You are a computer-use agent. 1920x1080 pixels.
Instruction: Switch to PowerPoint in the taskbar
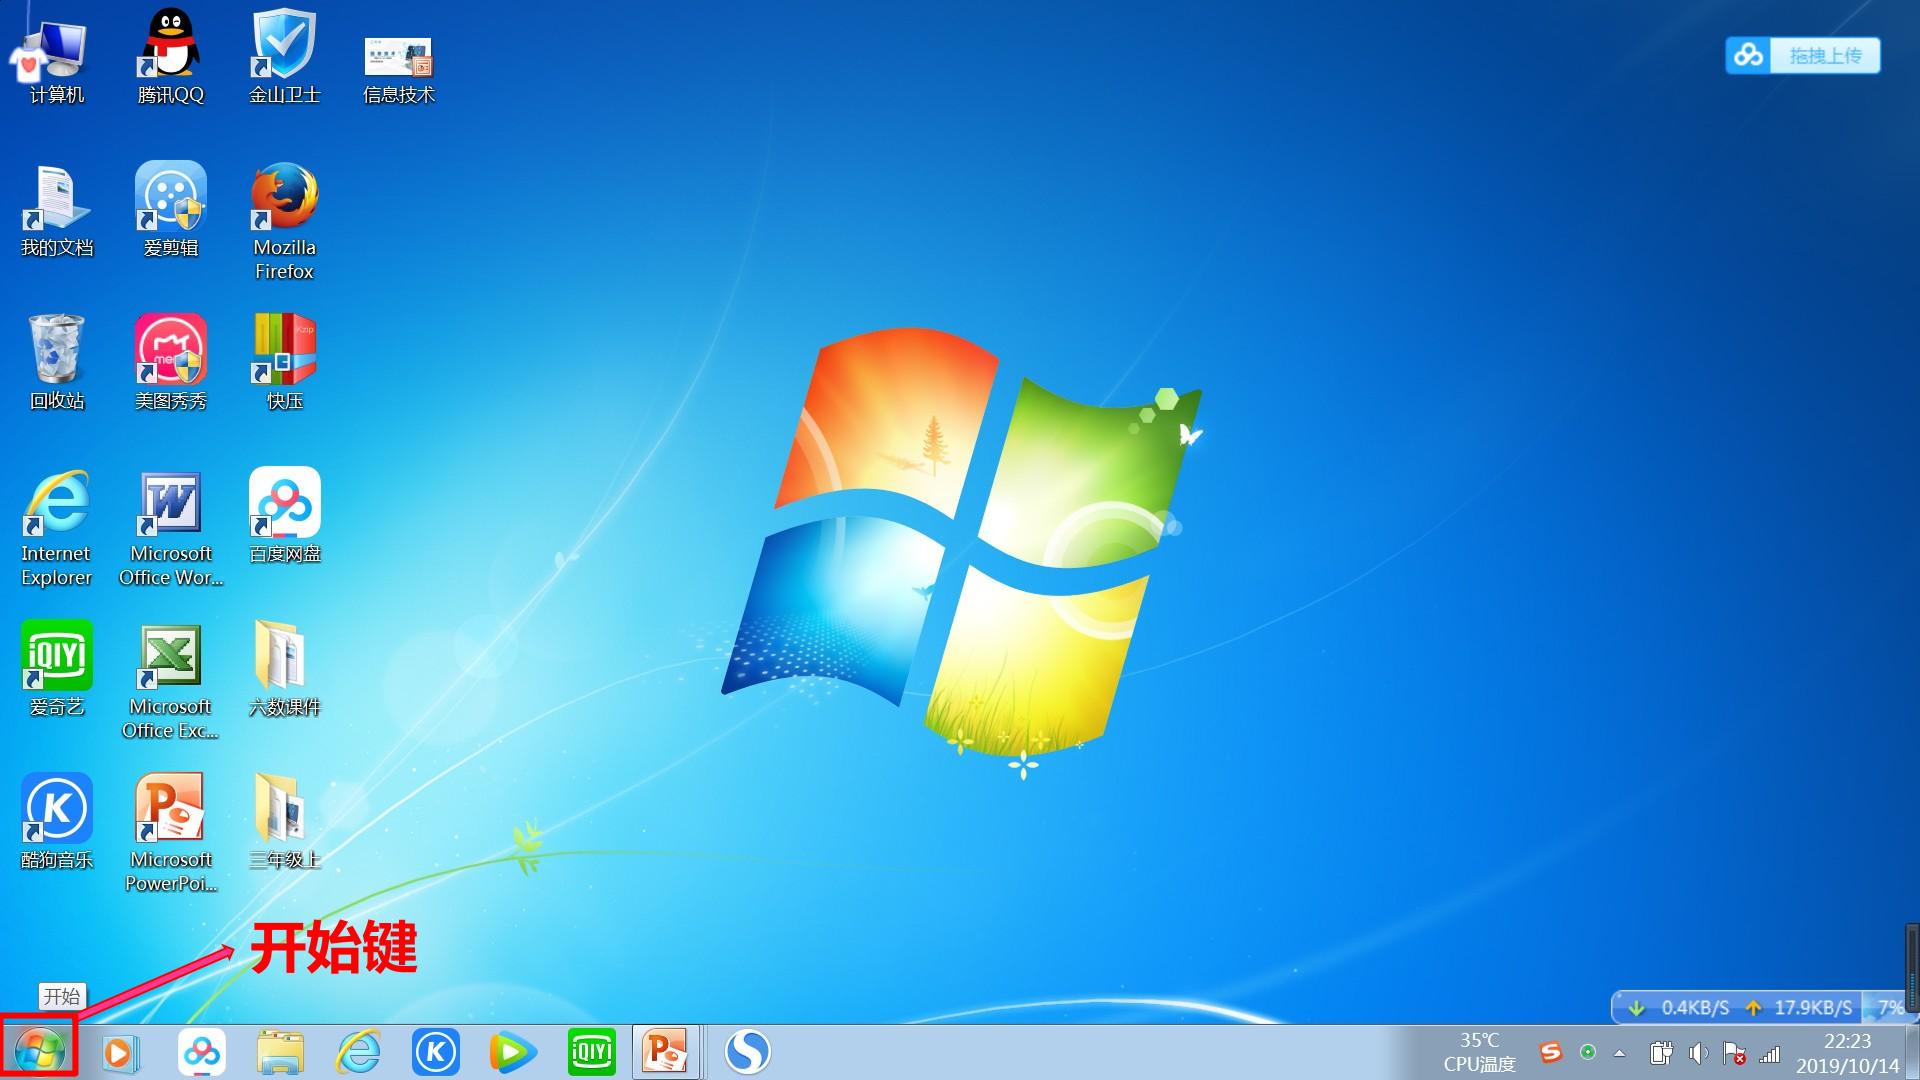[666, 1052]
